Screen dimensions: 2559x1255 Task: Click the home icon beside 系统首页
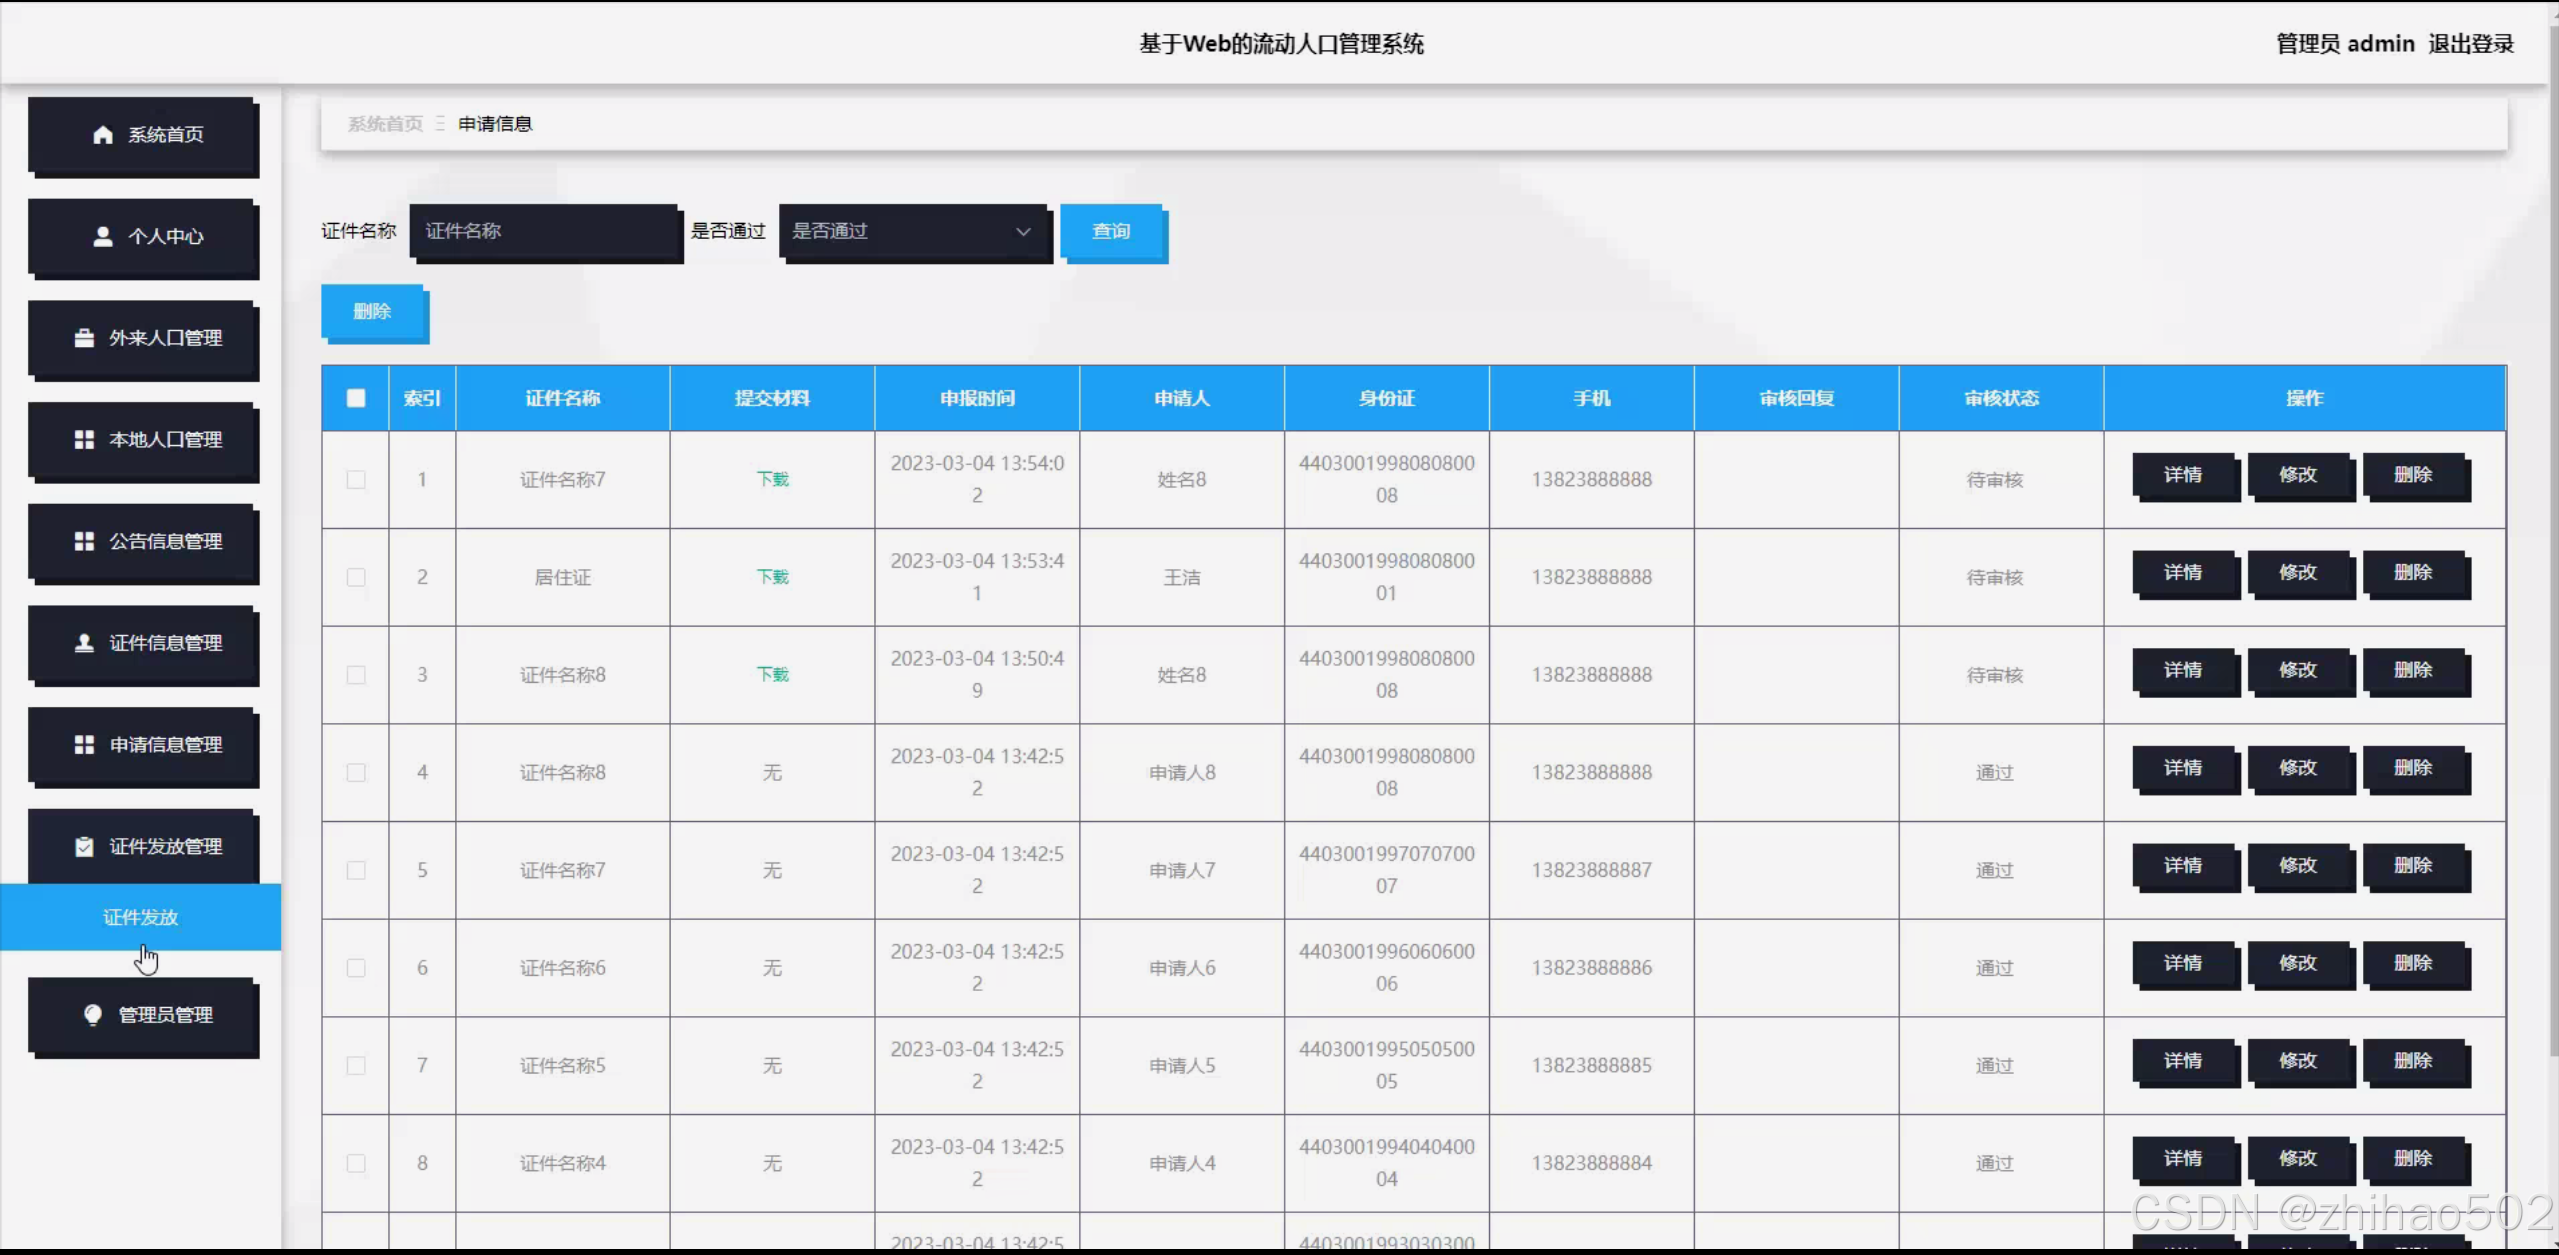point(103,135)
